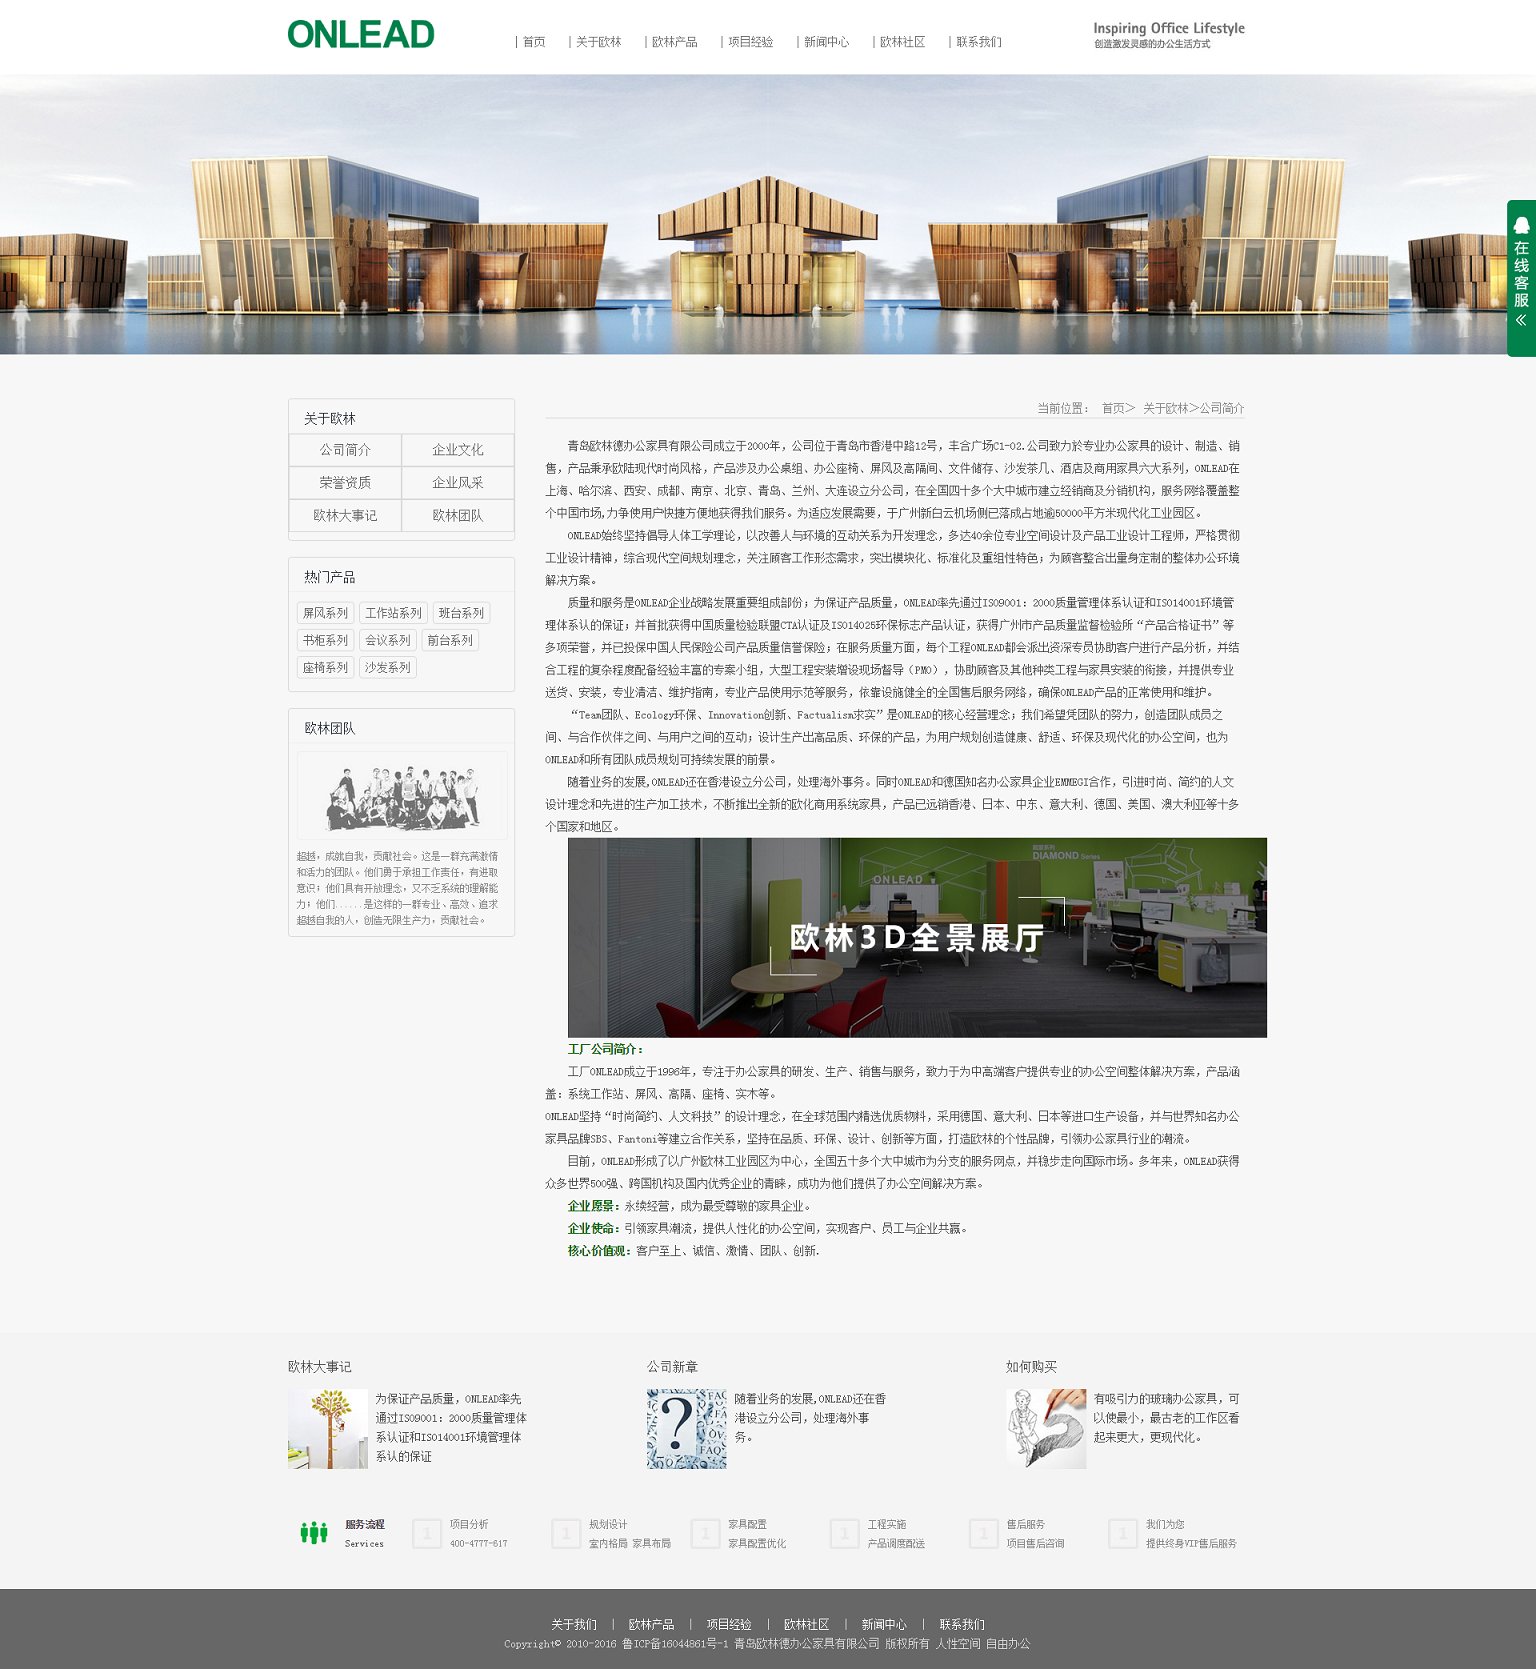Open the 欧林3D全景展厅 banner image

coord(917,938)
